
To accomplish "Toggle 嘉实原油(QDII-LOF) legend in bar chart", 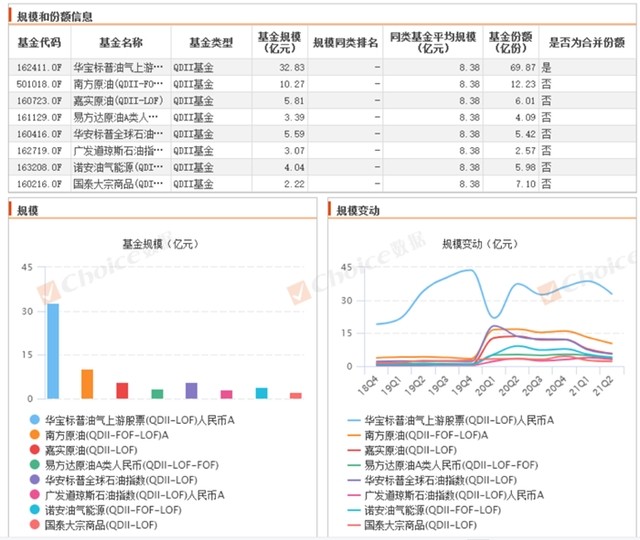I will (83, 450).
